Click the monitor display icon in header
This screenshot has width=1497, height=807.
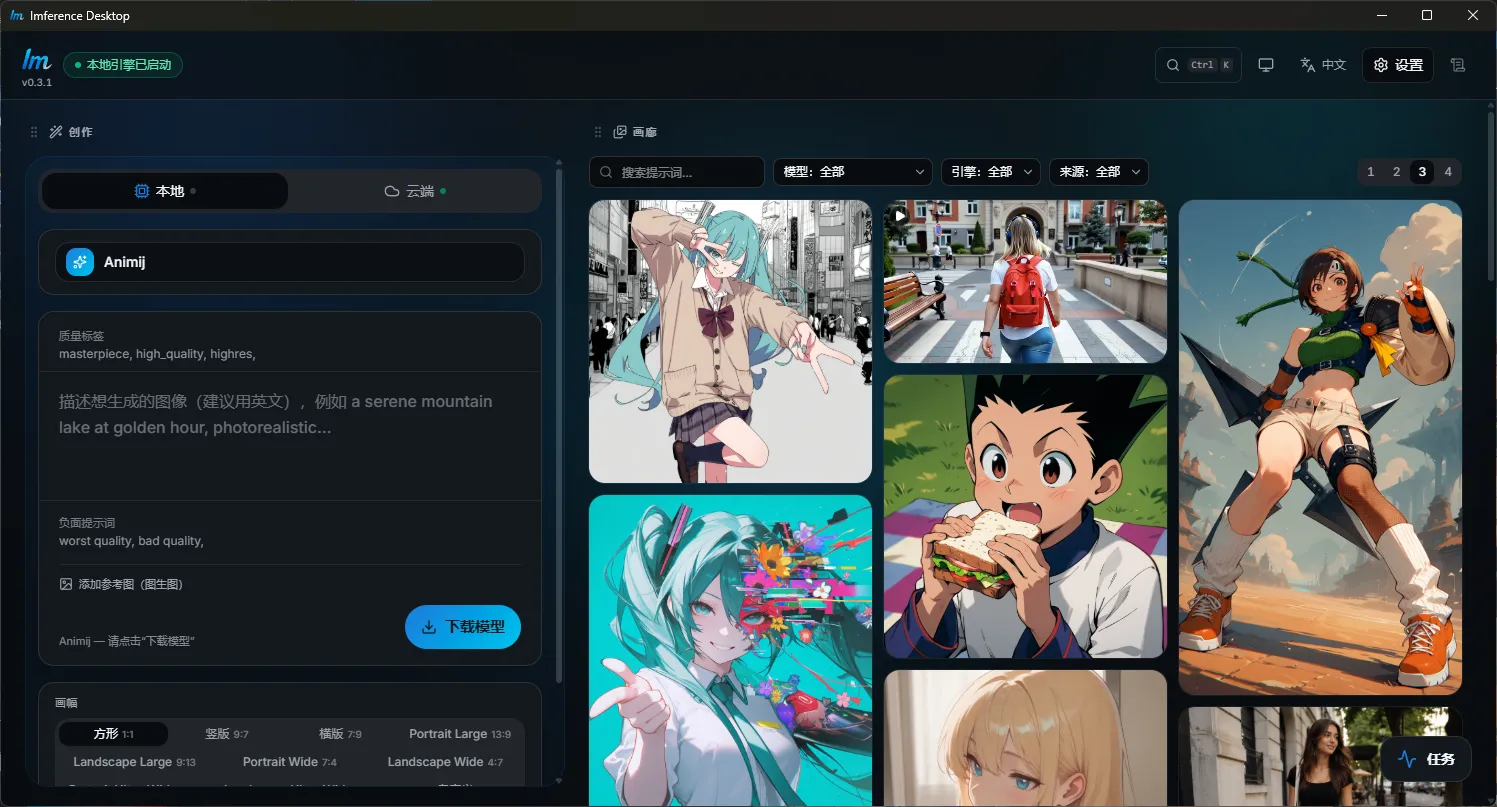click(x=1266, y=65)
